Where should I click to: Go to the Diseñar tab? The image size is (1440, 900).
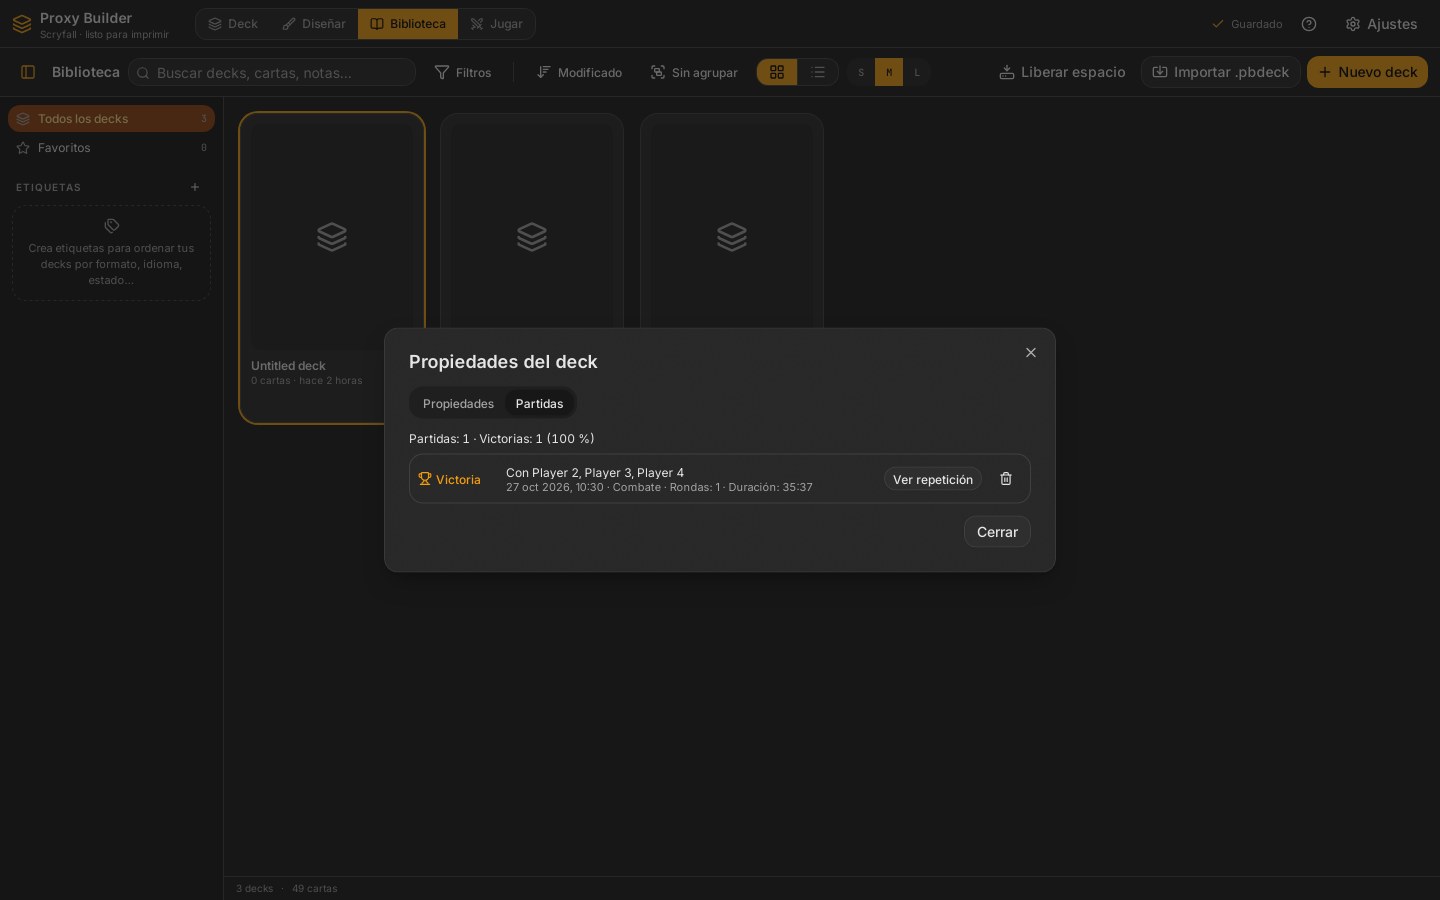[x=314, y=24]
